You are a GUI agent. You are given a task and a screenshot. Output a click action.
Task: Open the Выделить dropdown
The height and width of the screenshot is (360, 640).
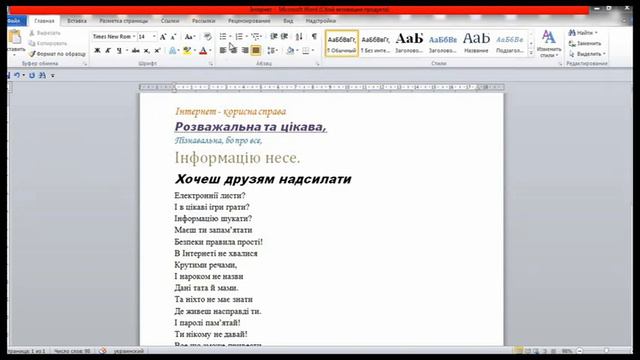click(587, 54)
